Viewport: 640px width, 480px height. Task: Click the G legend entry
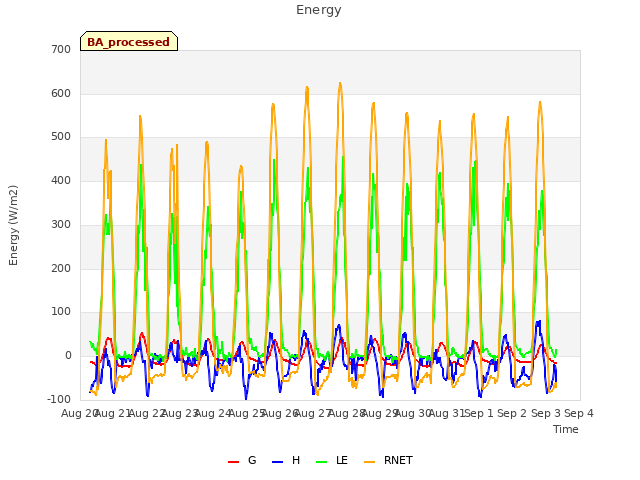(x=242, y=460)
